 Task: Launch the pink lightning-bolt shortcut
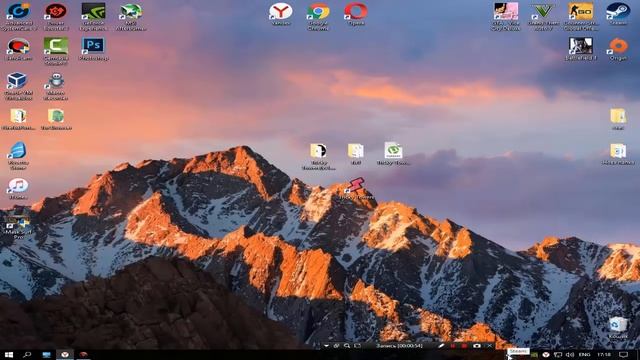356,188
